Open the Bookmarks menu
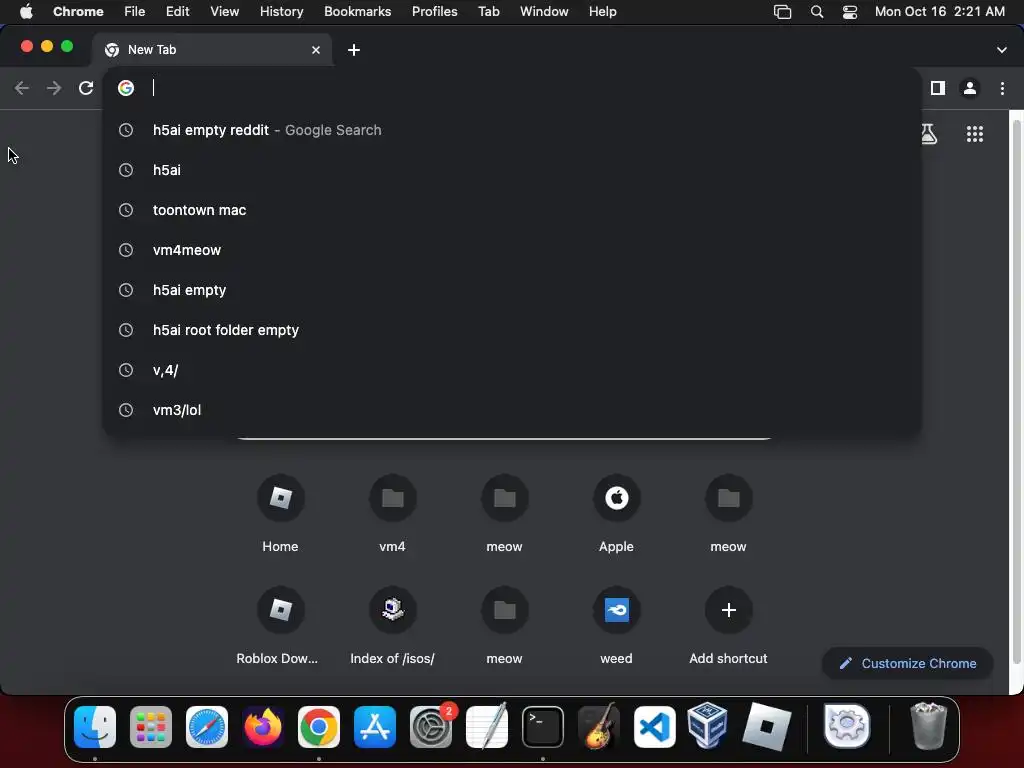 357,12
